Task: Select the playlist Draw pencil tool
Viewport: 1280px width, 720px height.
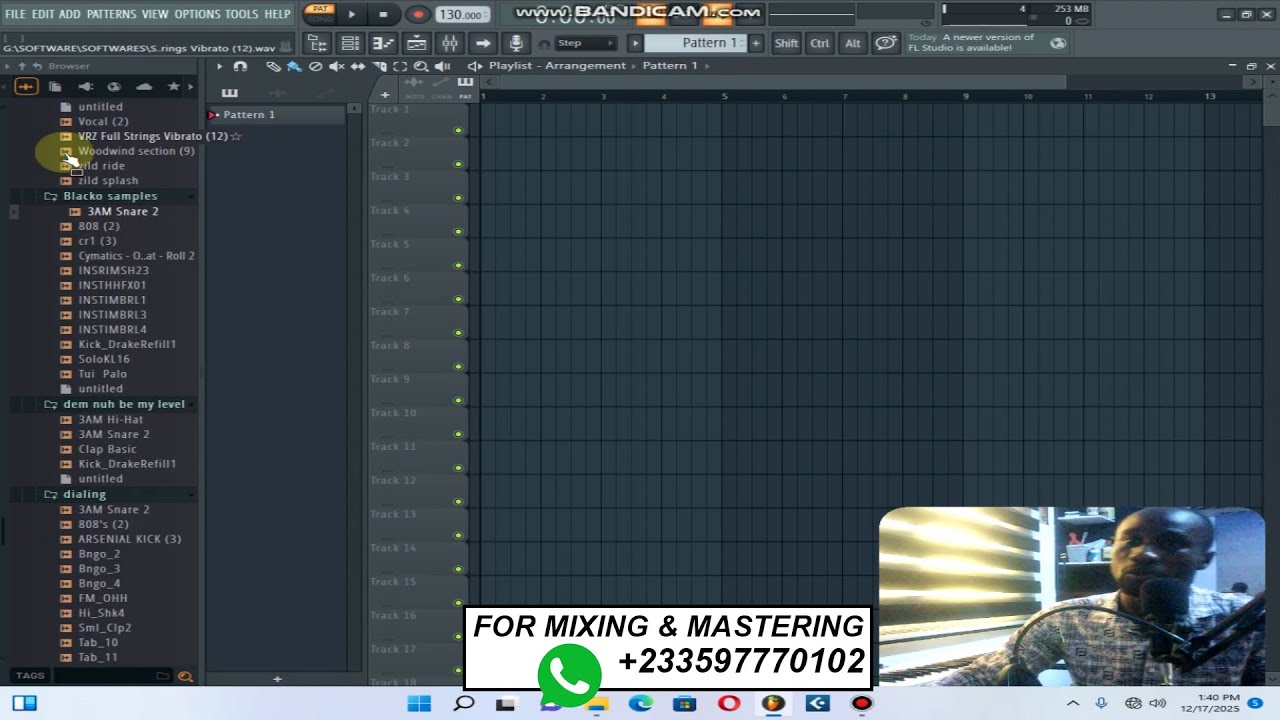Action: coord(273,66)
